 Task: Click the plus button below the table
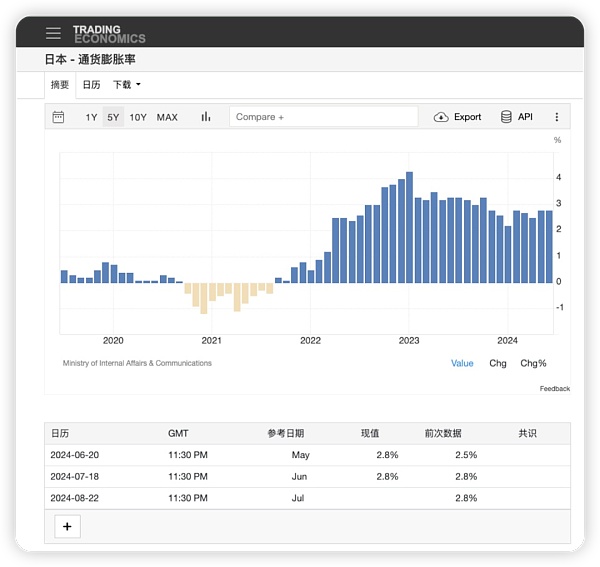tap(67, 527)
